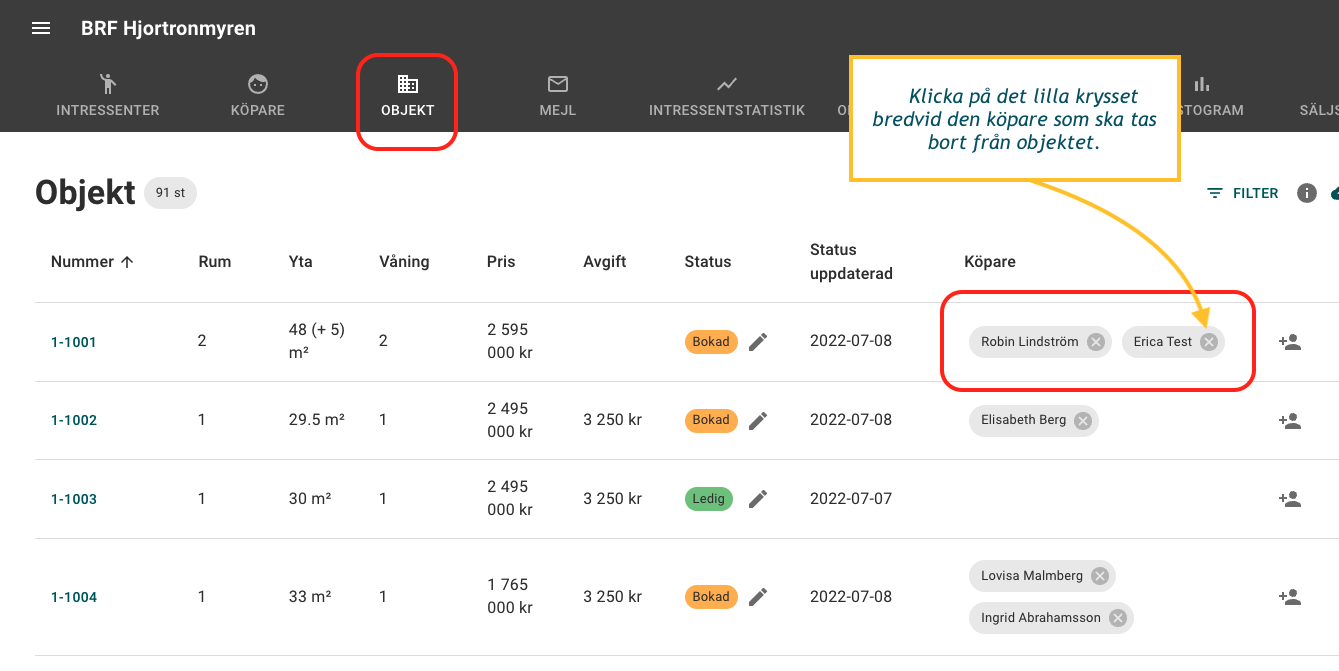This screenshot has height=671, width=1339.
Task: Sort by Nummer column arrow
Action: 127,262
